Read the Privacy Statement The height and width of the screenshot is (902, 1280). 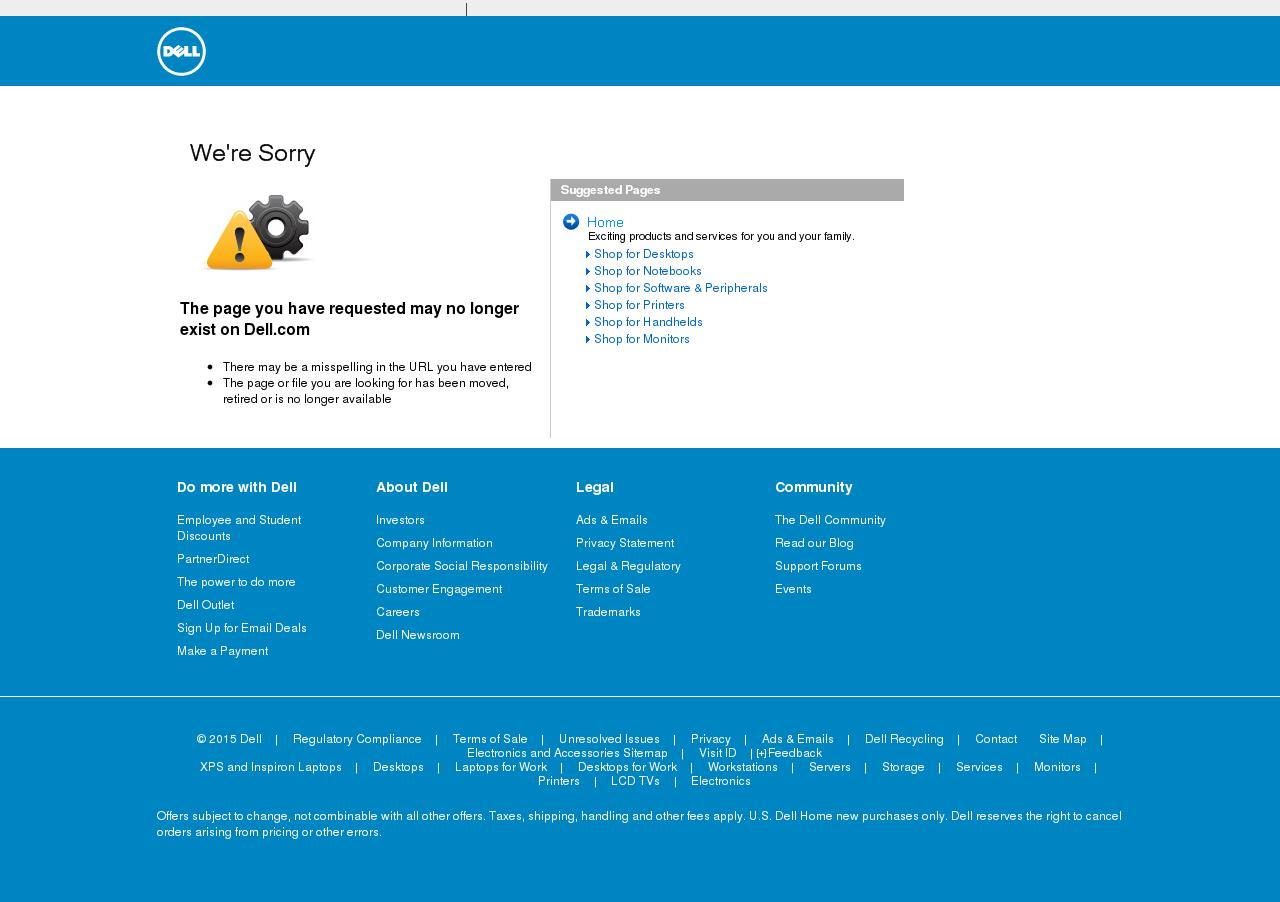625,543
